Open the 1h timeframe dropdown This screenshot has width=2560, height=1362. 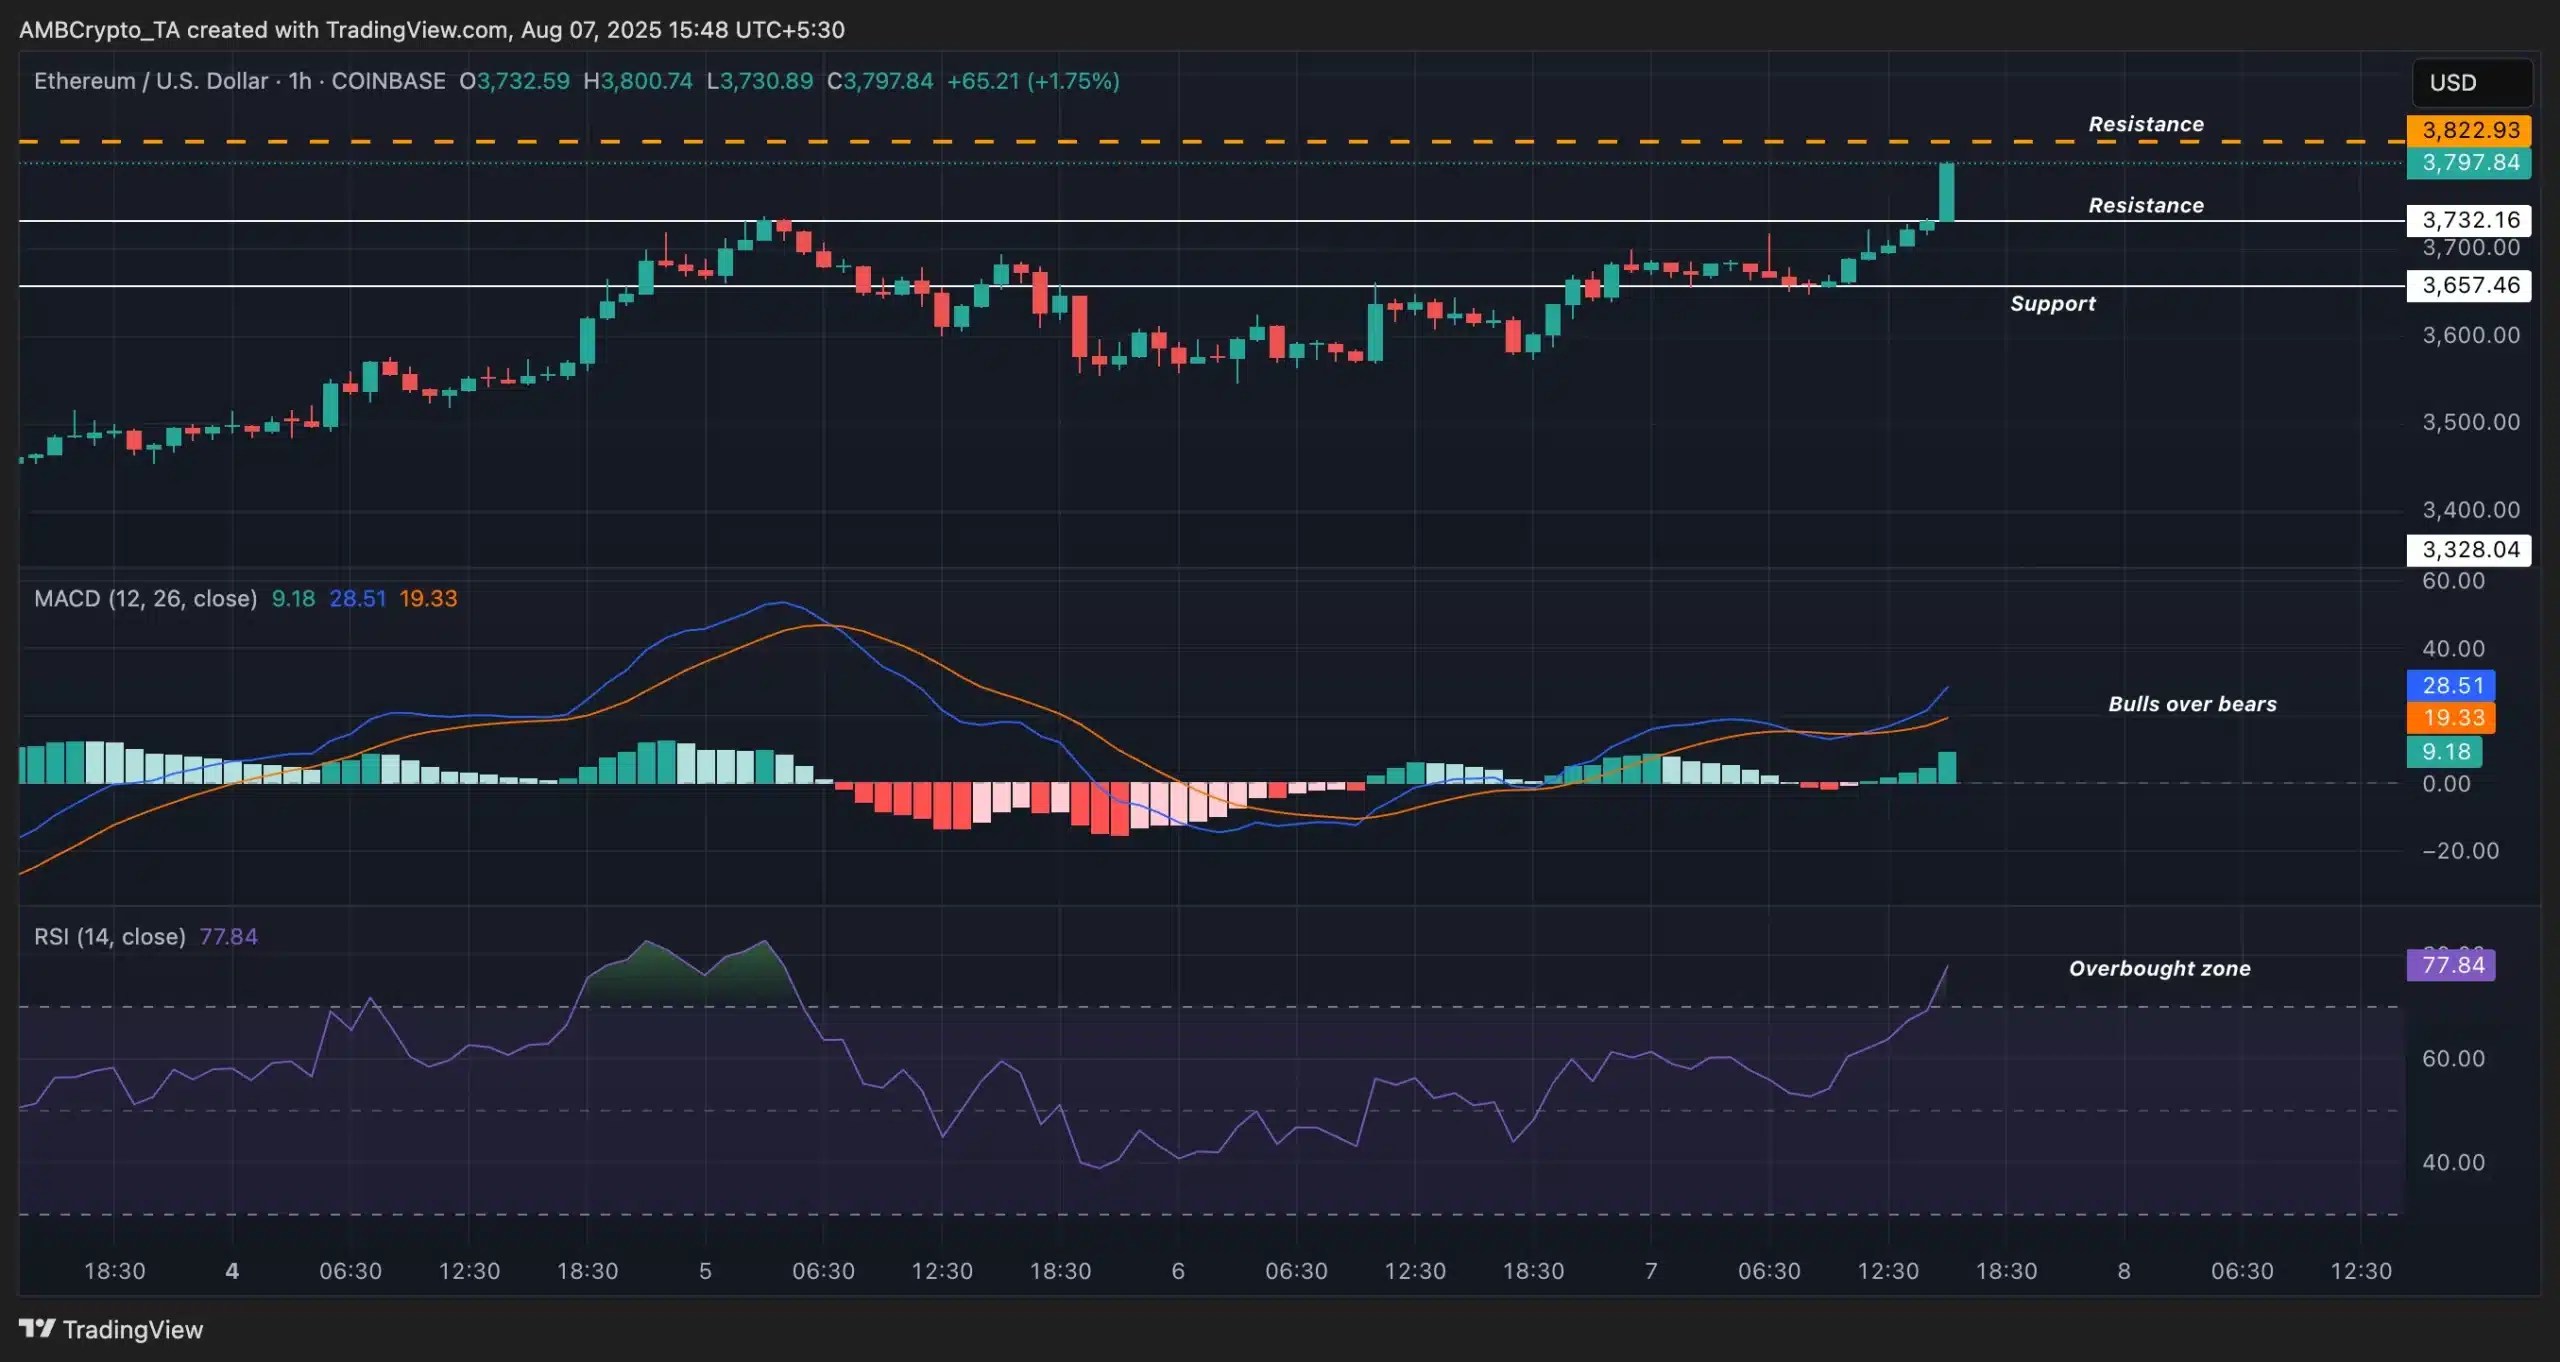(x=298, y=81)
